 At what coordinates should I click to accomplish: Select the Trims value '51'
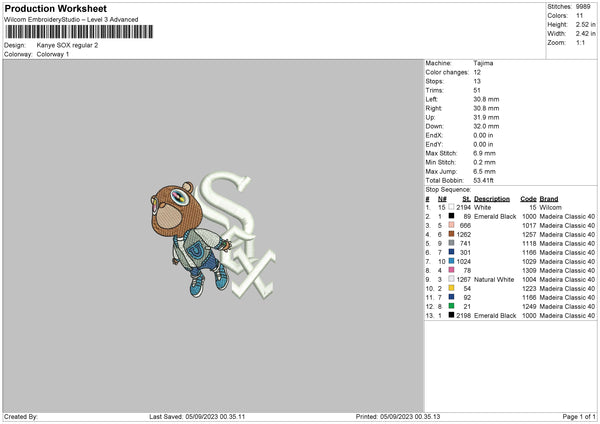pyautogui.click(x=477, y=90)
